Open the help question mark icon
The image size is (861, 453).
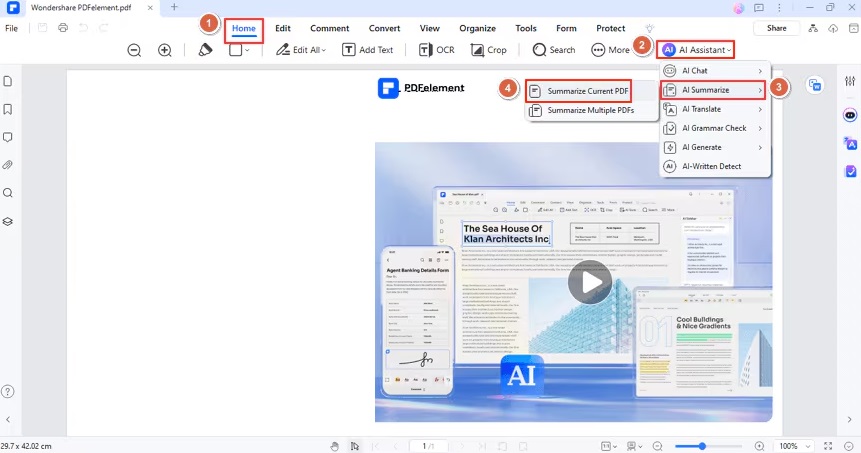click(x=8, y=392)
